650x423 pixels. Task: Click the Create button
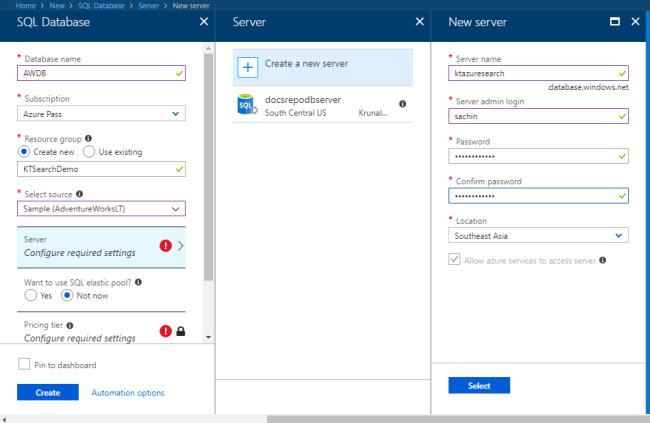pos(48,392)
